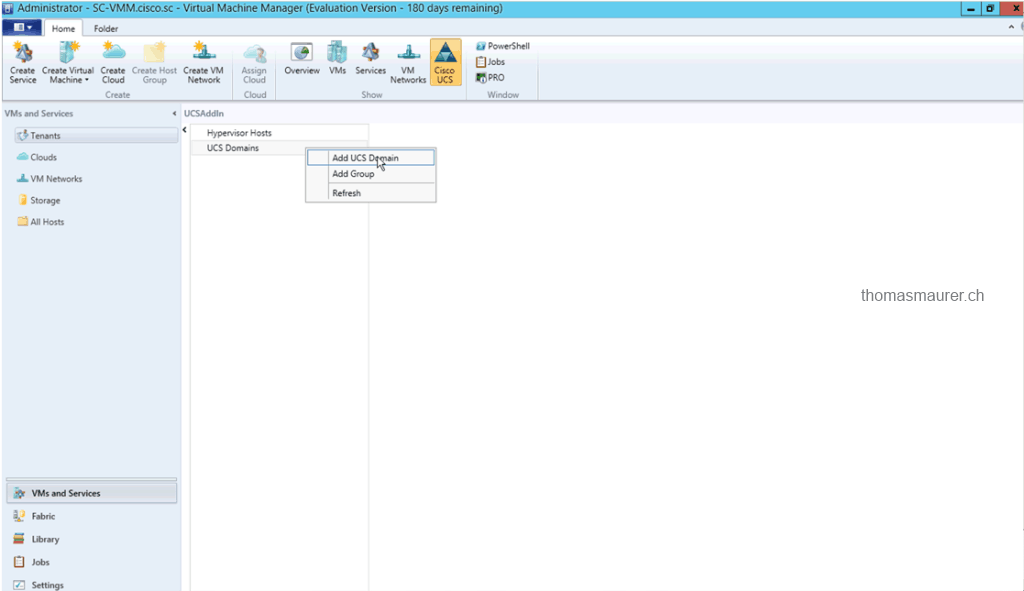Open the PowerShell window
This screenshot has height=591, width=1024.
502,46
